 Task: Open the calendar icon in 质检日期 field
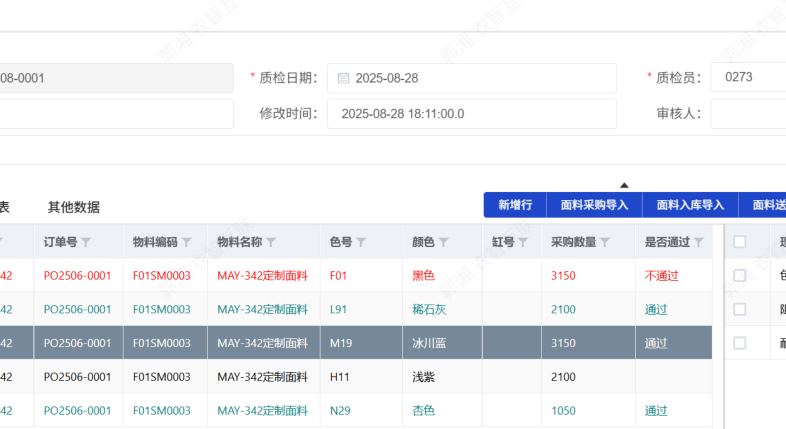(x=343, y=78)
